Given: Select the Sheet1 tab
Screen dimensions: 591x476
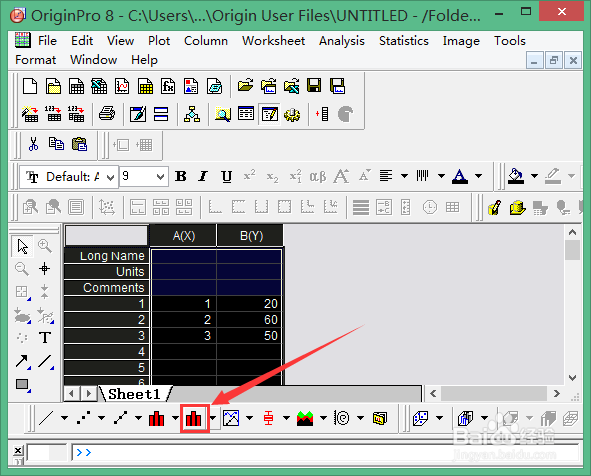Looking at the screenshot, I should [x=134, y=394].
